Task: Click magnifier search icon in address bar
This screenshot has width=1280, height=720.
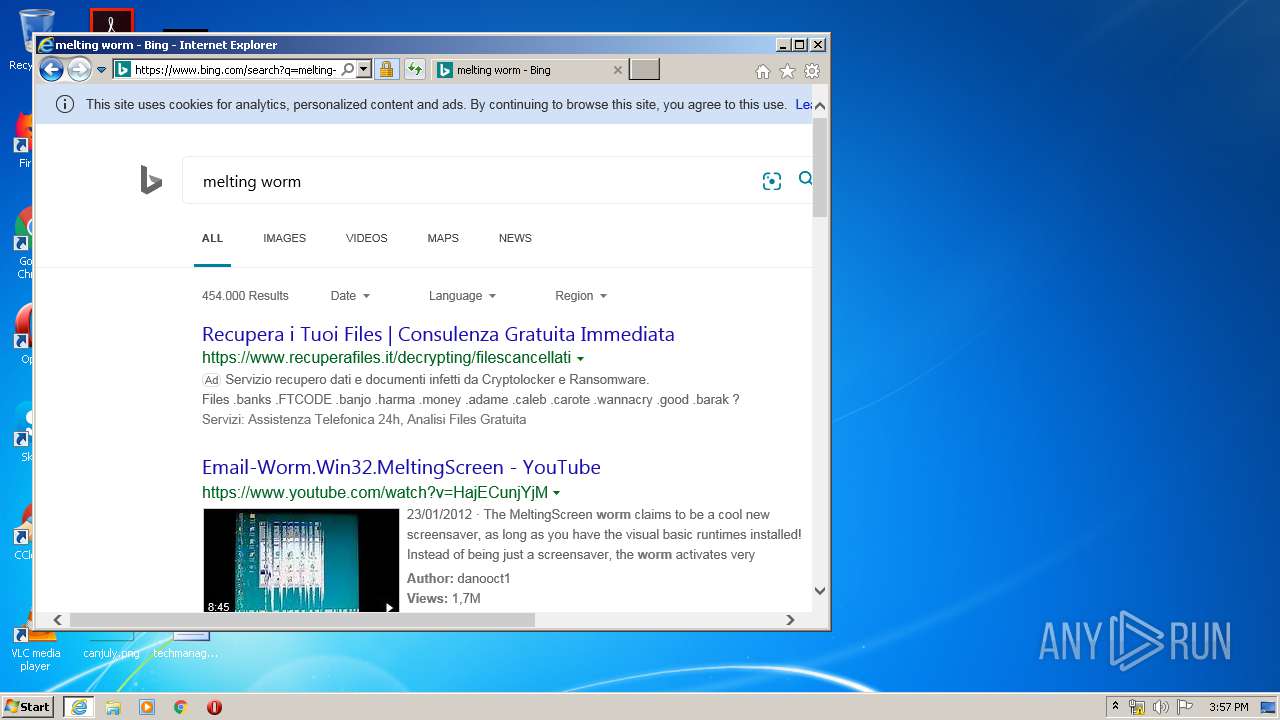Action: point(347,70)
